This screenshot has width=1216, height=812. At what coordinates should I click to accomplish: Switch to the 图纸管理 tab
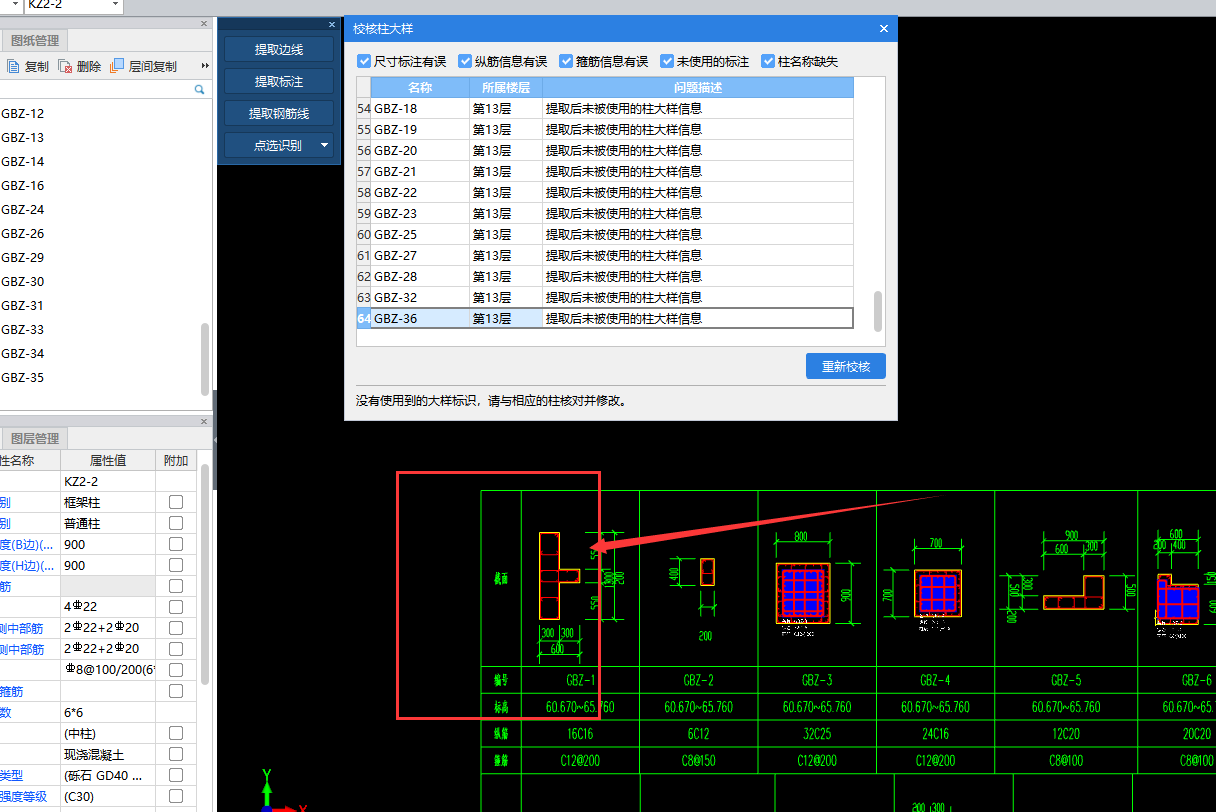pyautogui.click(x=36, y=41)
